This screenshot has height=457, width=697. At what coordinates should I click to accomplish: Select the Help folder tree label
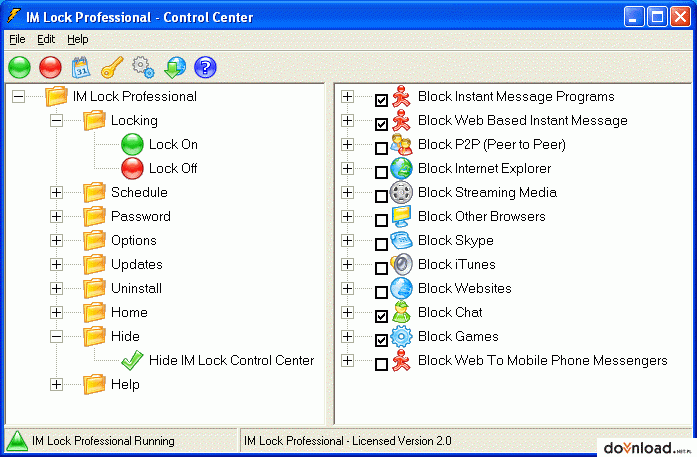click(x=125, y=385)
